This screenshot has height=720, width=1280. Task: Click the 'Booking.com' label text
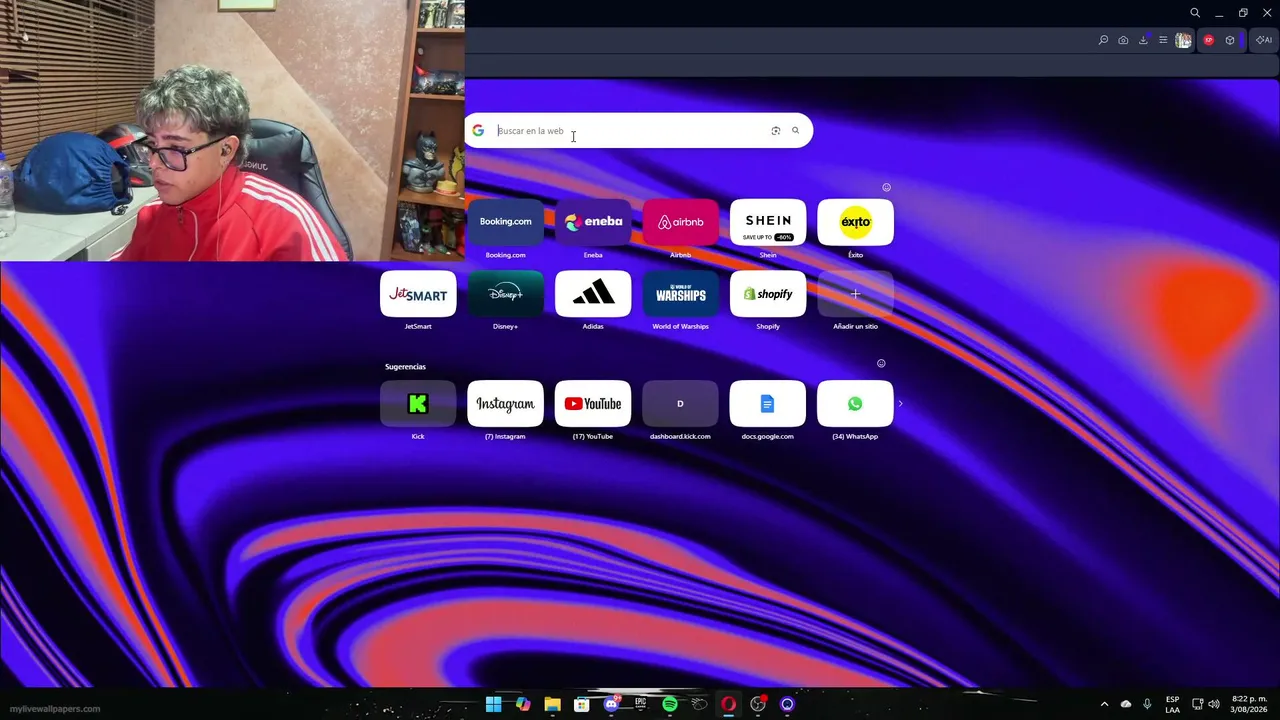(505, 255)
